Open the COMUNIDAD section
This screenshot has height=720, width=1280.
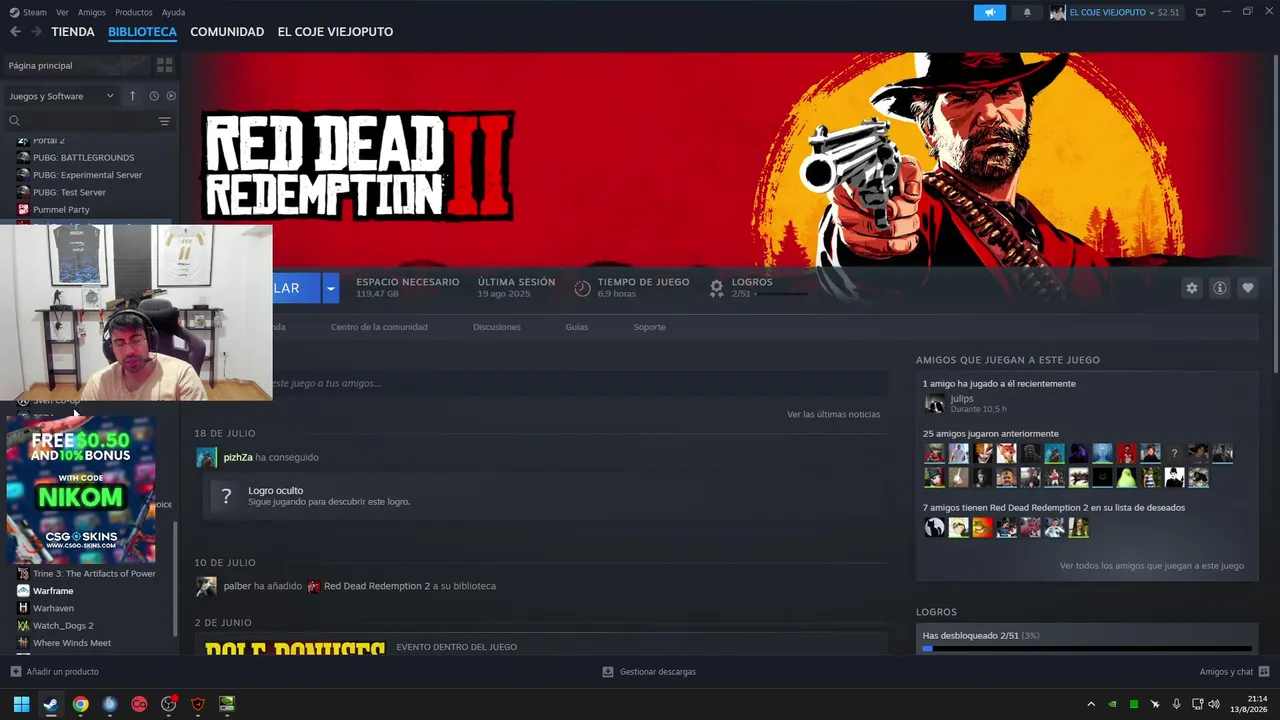(x=227, y=32)
